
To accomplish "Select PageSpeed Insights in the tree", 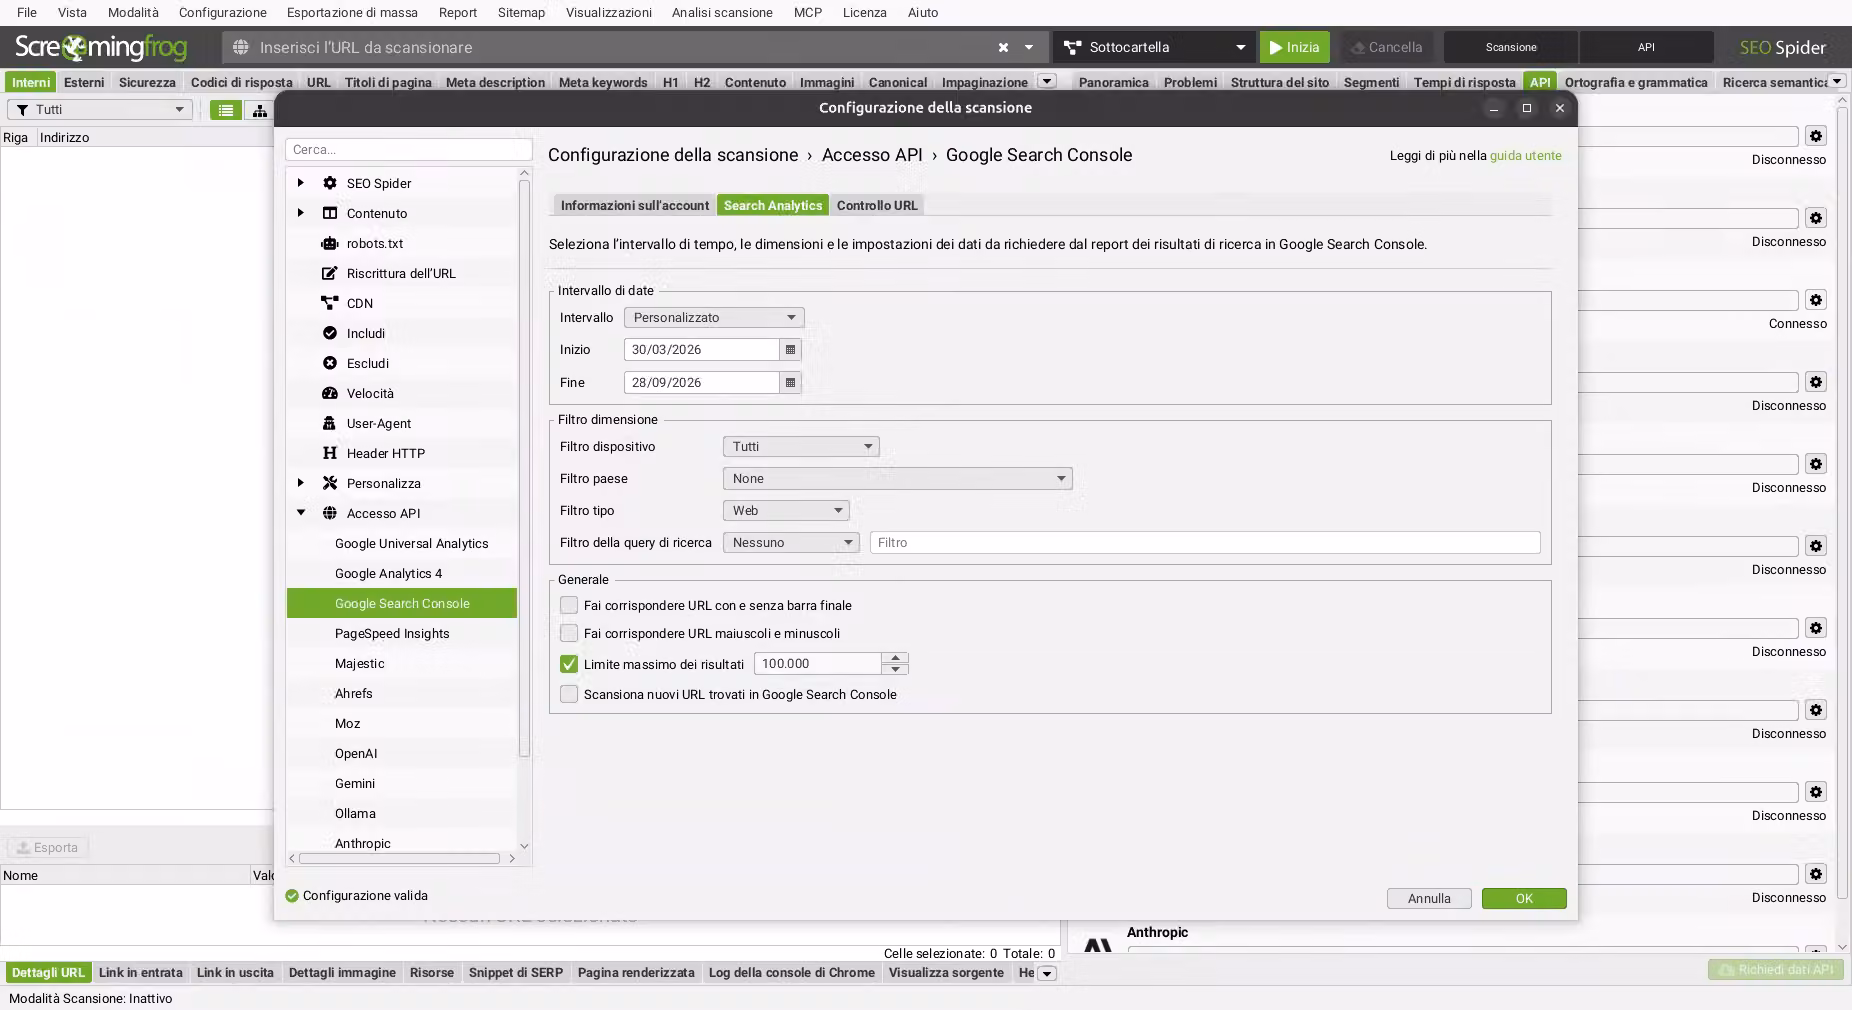I will (x=401, y=633).
